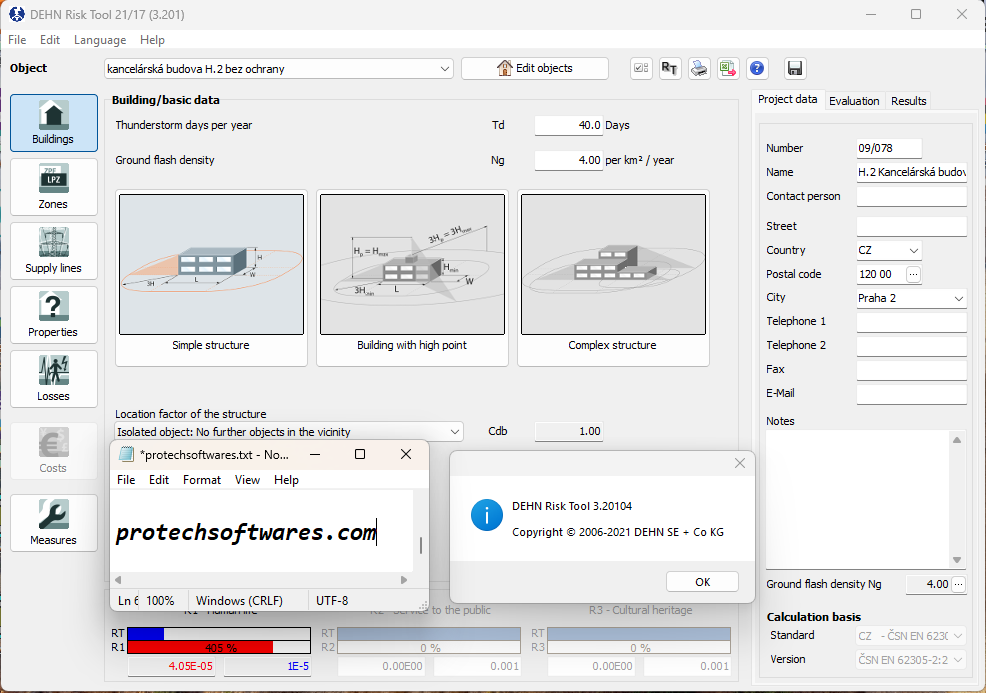This screenshot has height=693, width=986.
Task: Click the E-Mail field
Action: [x=912, y=394]
